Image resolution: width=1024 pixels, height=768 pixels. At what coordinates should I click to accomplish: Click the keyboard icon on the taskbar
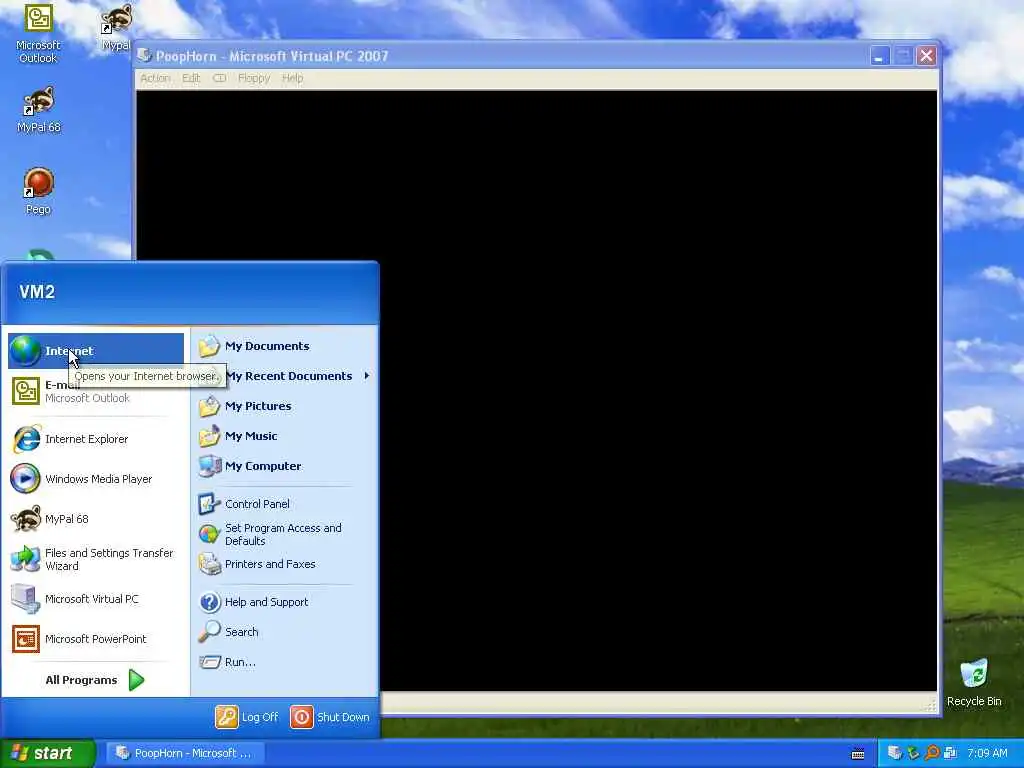(858, 754)
